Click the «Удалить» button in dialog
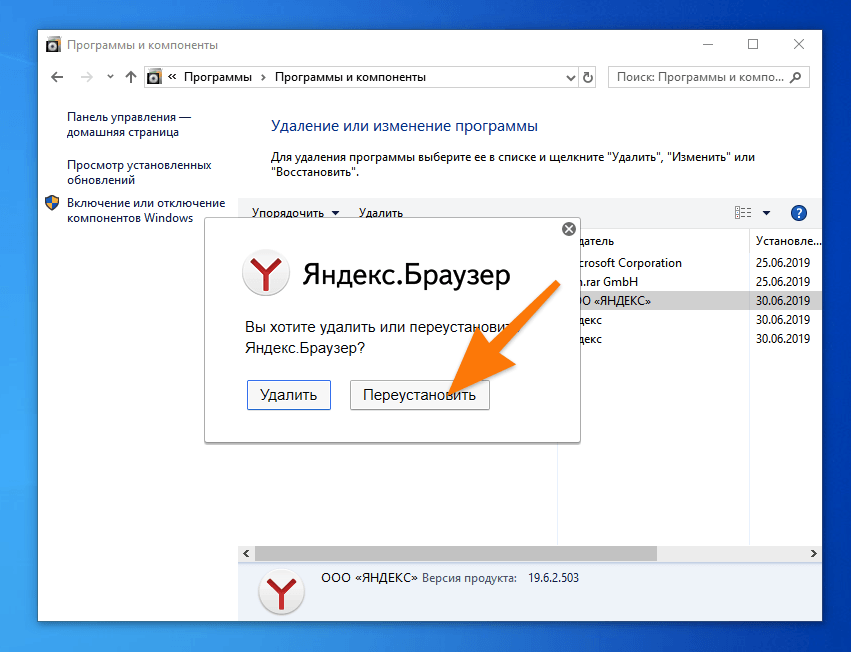This screenshot has height=652, width=851. pyautogui.click(x=289, y=395)
